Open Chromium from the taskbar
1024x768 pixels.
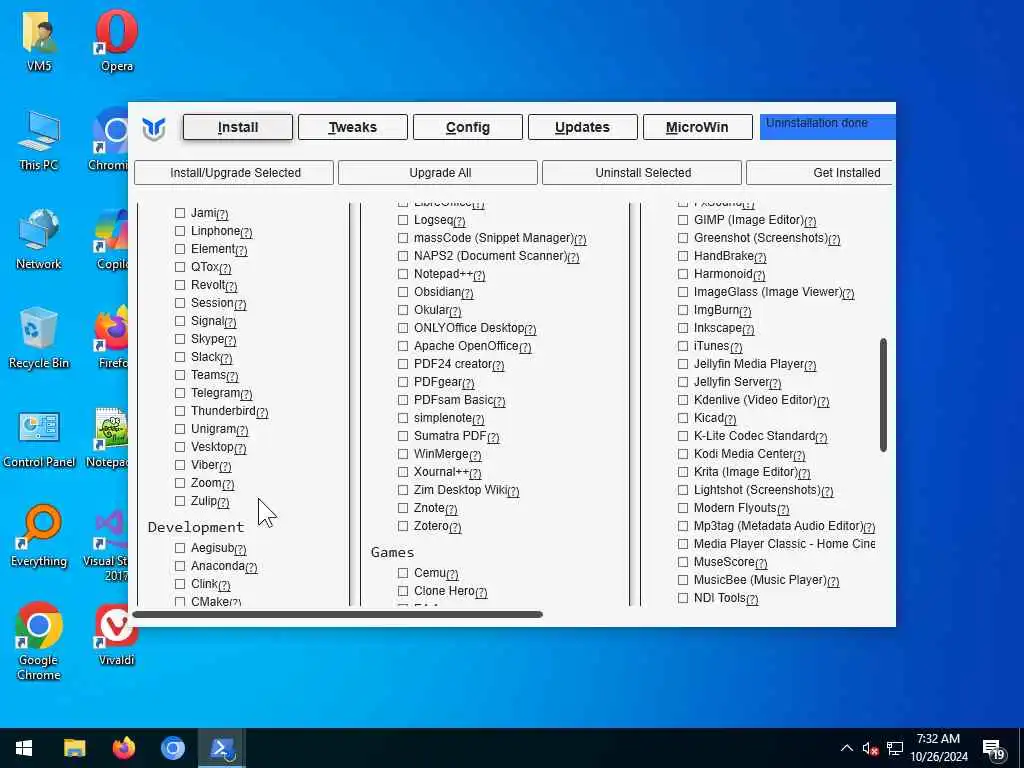click(173, 748)
